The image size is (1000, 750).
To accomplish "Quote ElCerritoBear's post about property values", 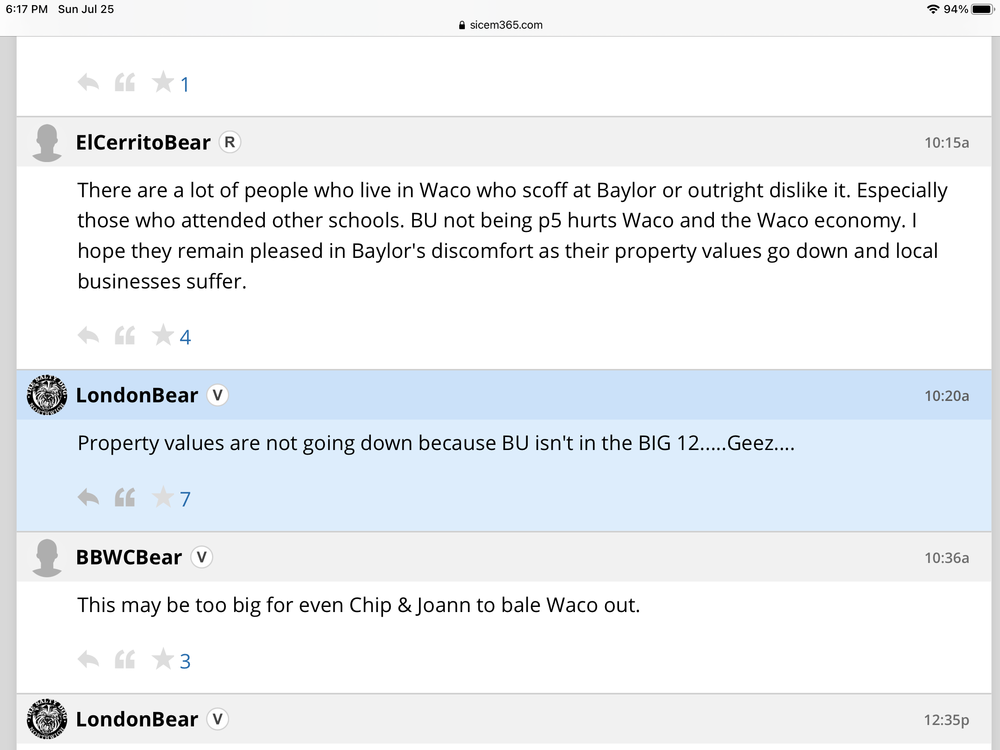I will 125,336.
